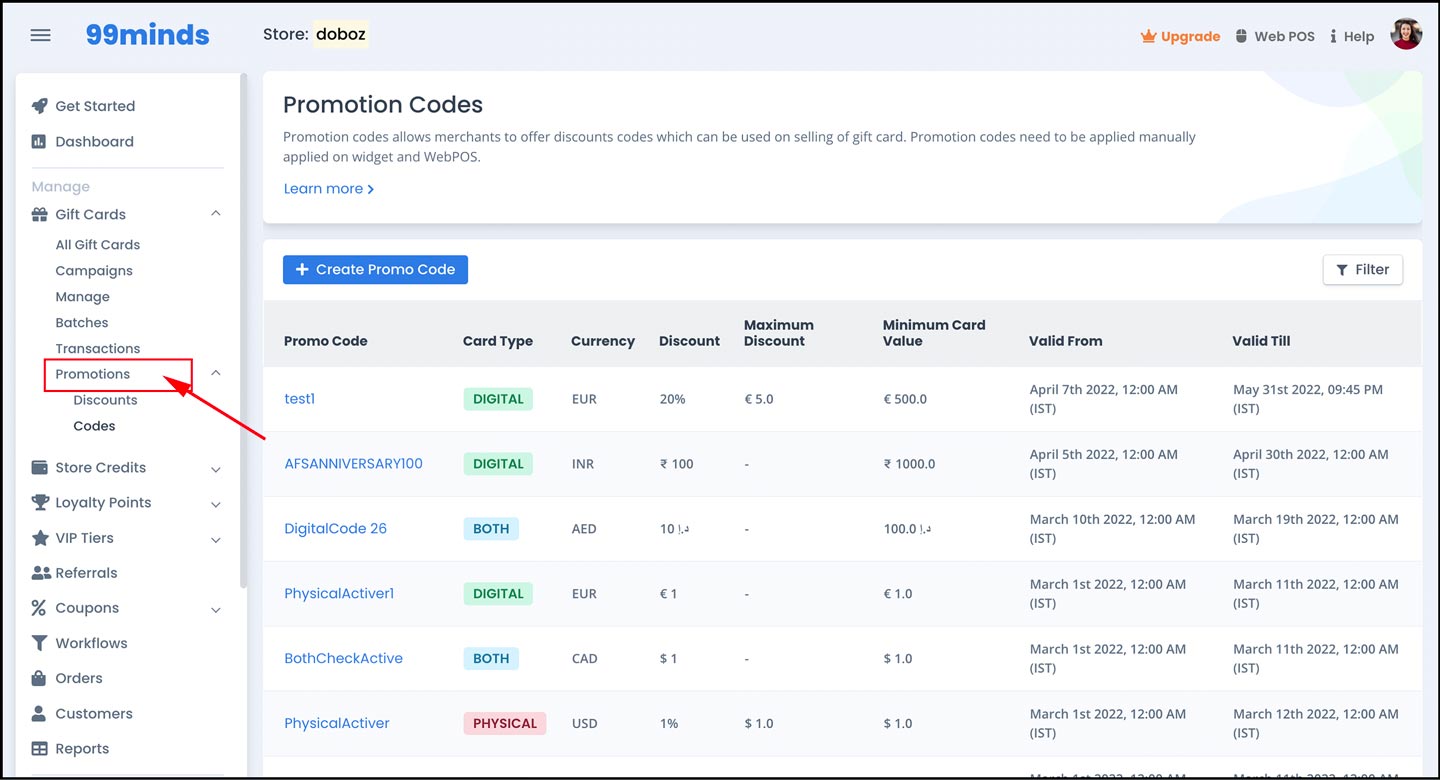Go to Dashboard in the sidebar
This screenshot has width=1440, height=780.
(x=94, y=141)
